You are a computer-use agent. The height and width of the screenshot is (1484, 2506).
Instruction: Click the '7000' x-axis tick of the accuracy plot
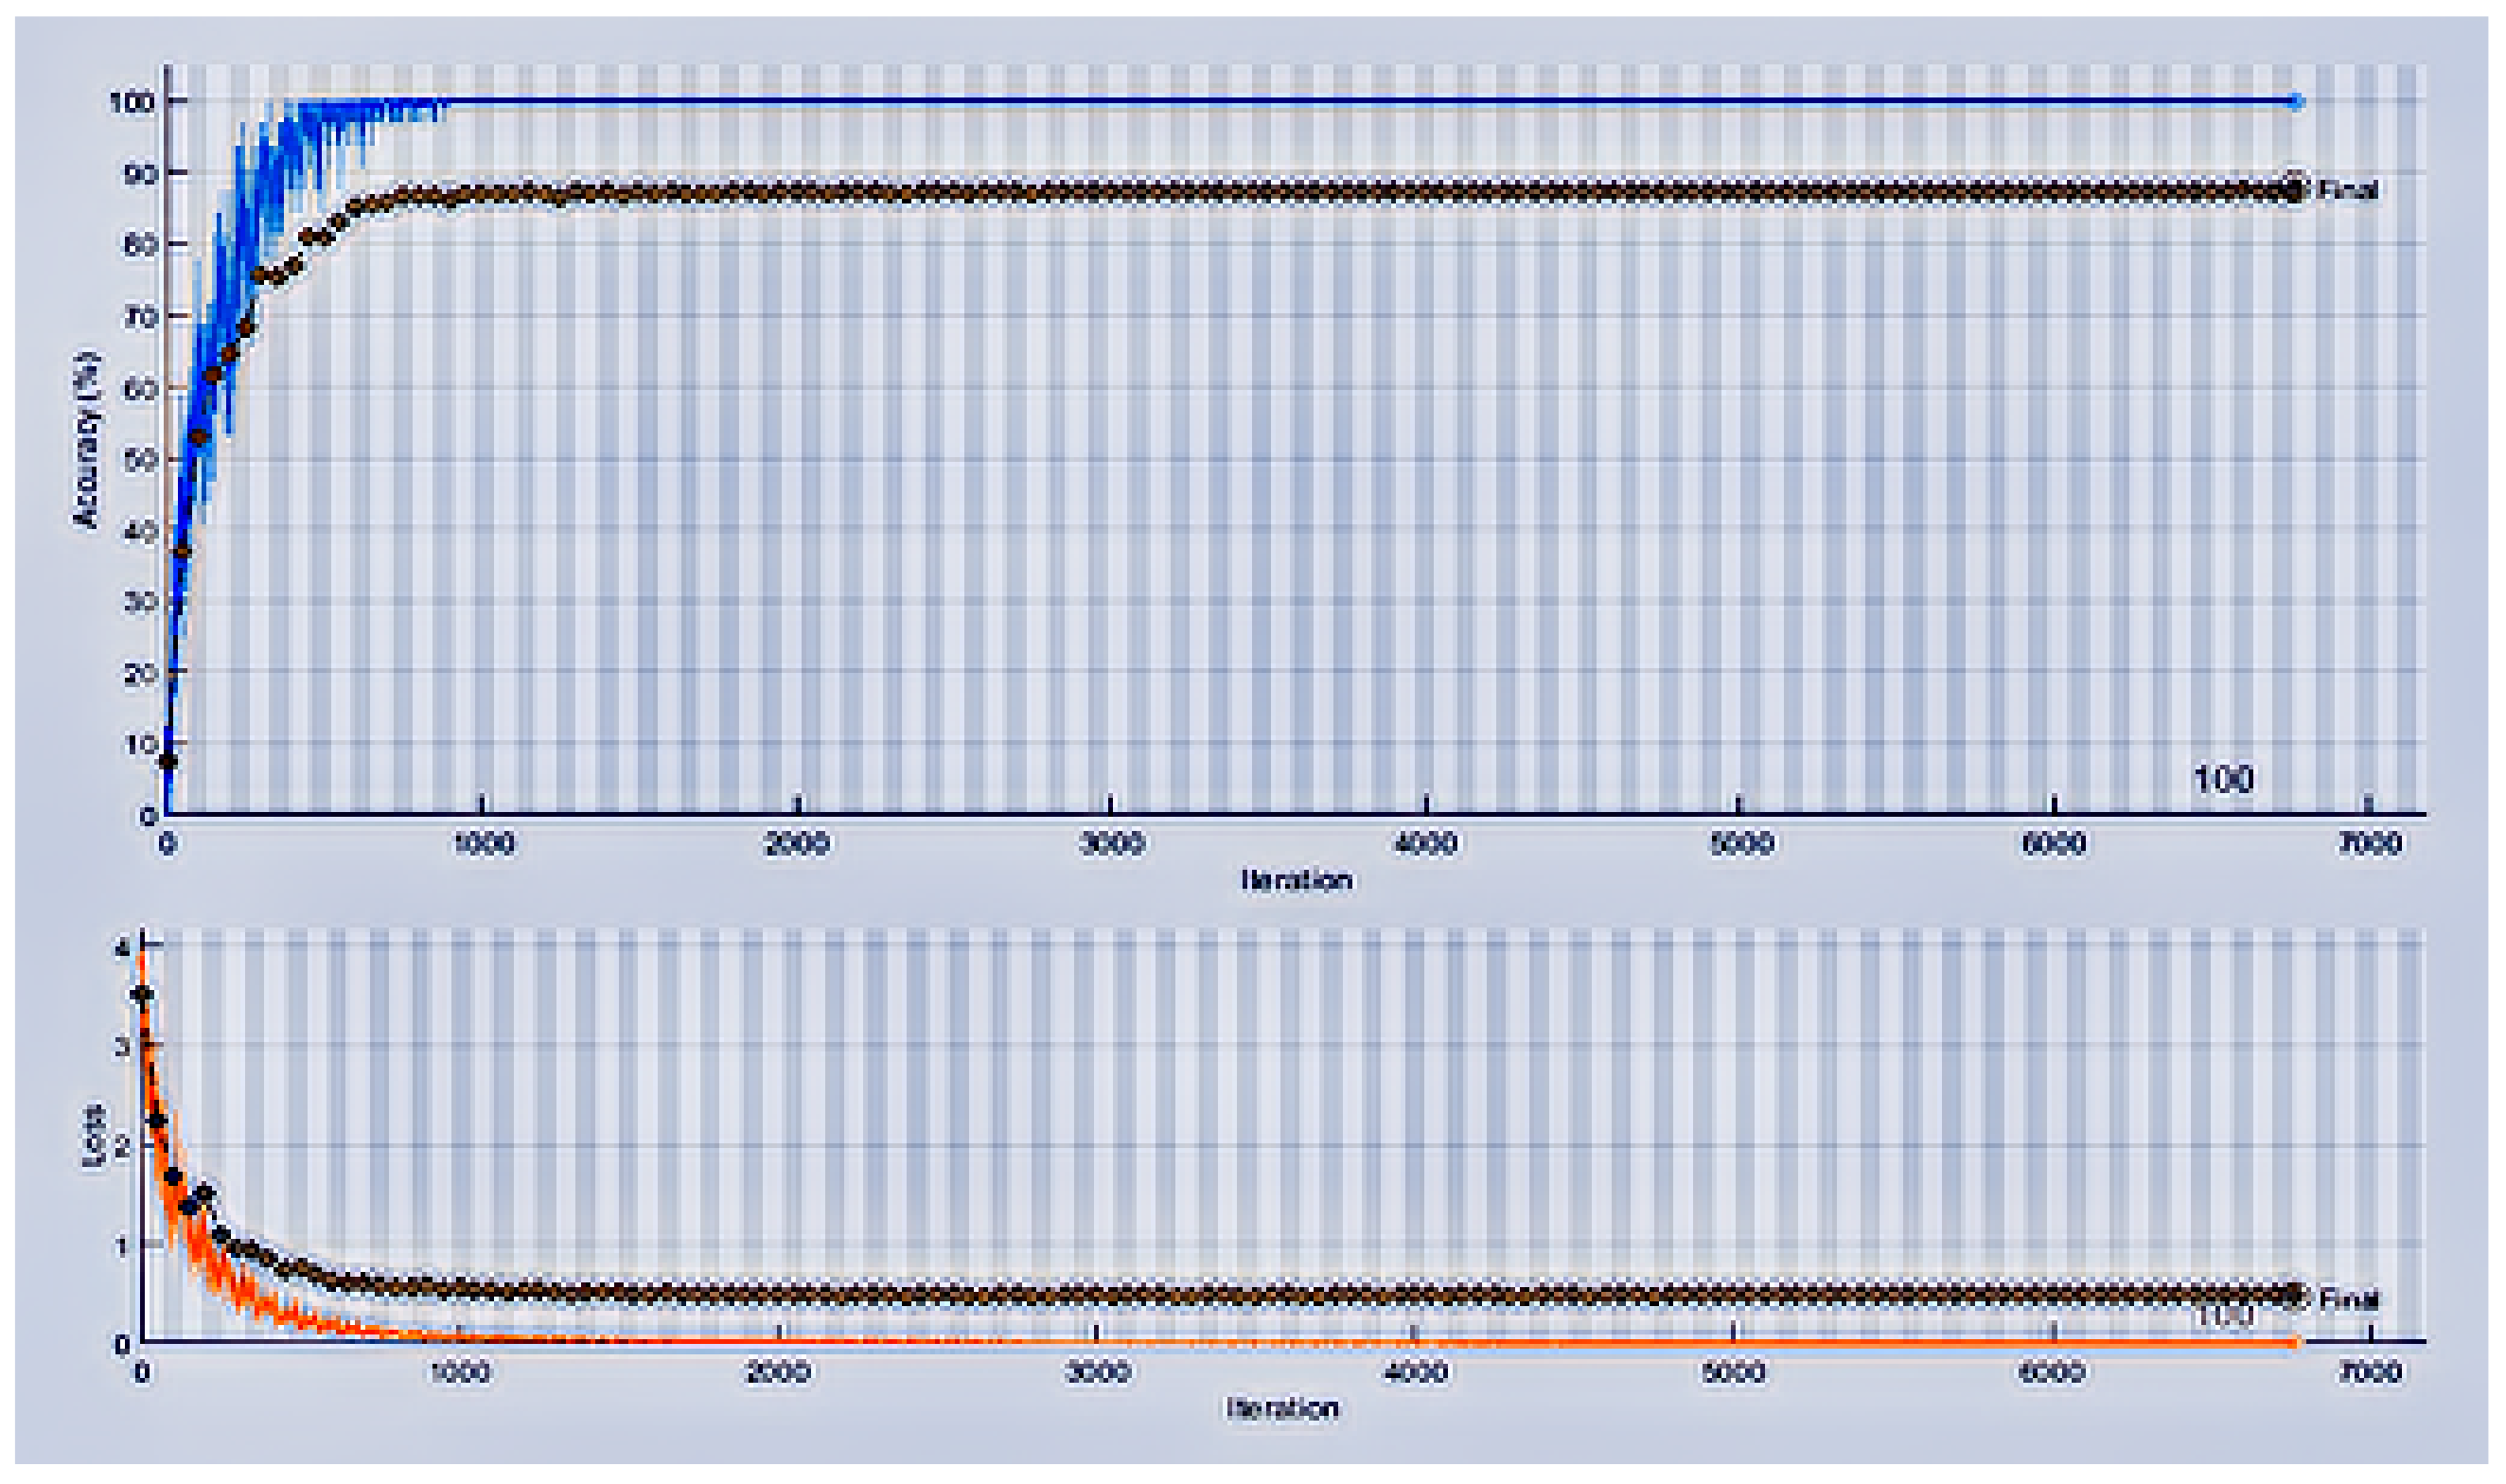point(2369,844)
